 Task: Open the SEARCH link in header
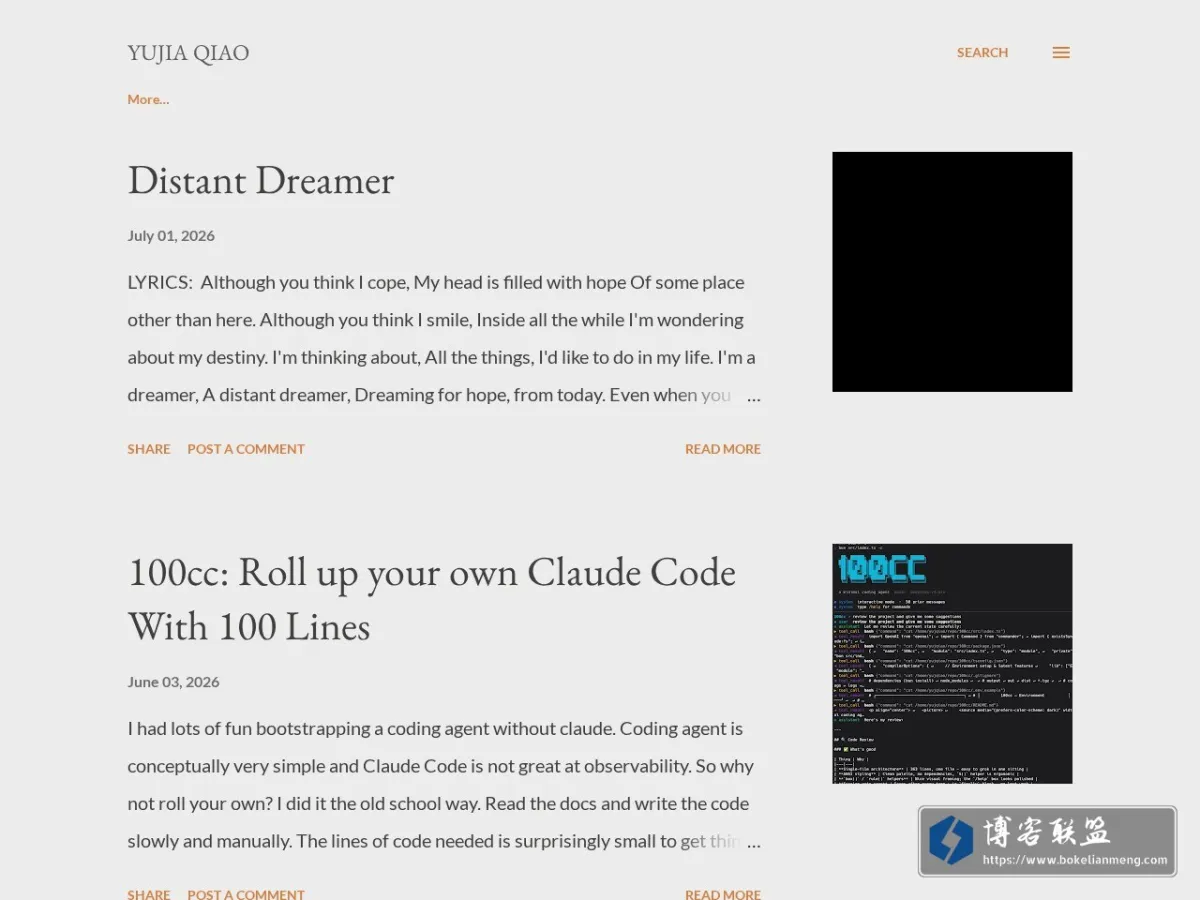coord(982,53)
